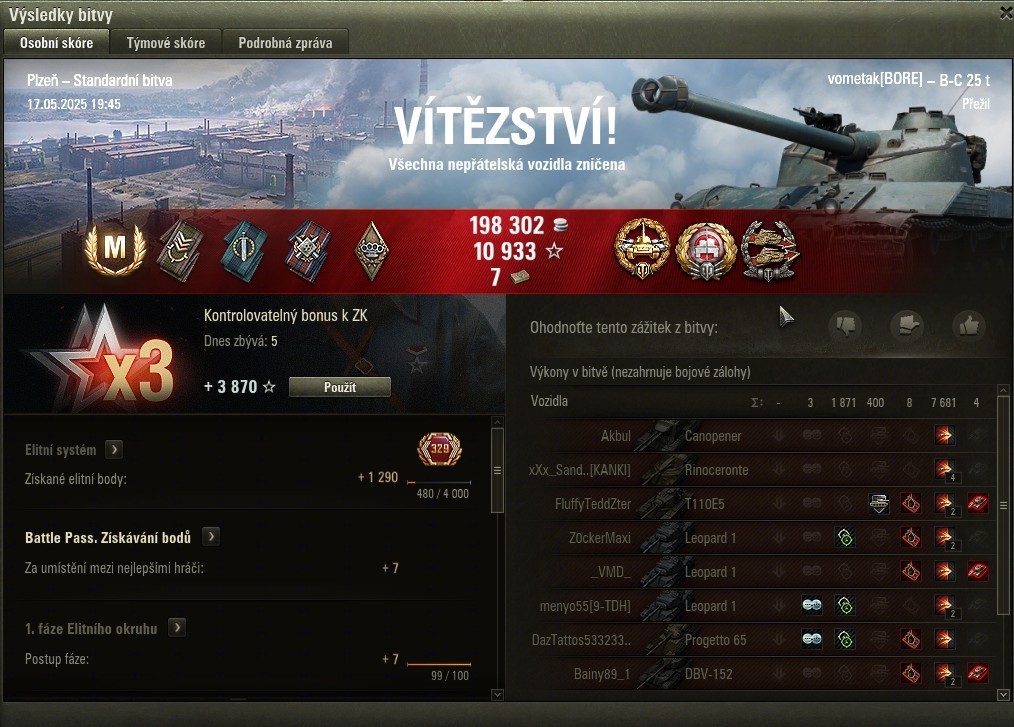
Task: Click the left panel scroll down arrow
Action: 497,694
